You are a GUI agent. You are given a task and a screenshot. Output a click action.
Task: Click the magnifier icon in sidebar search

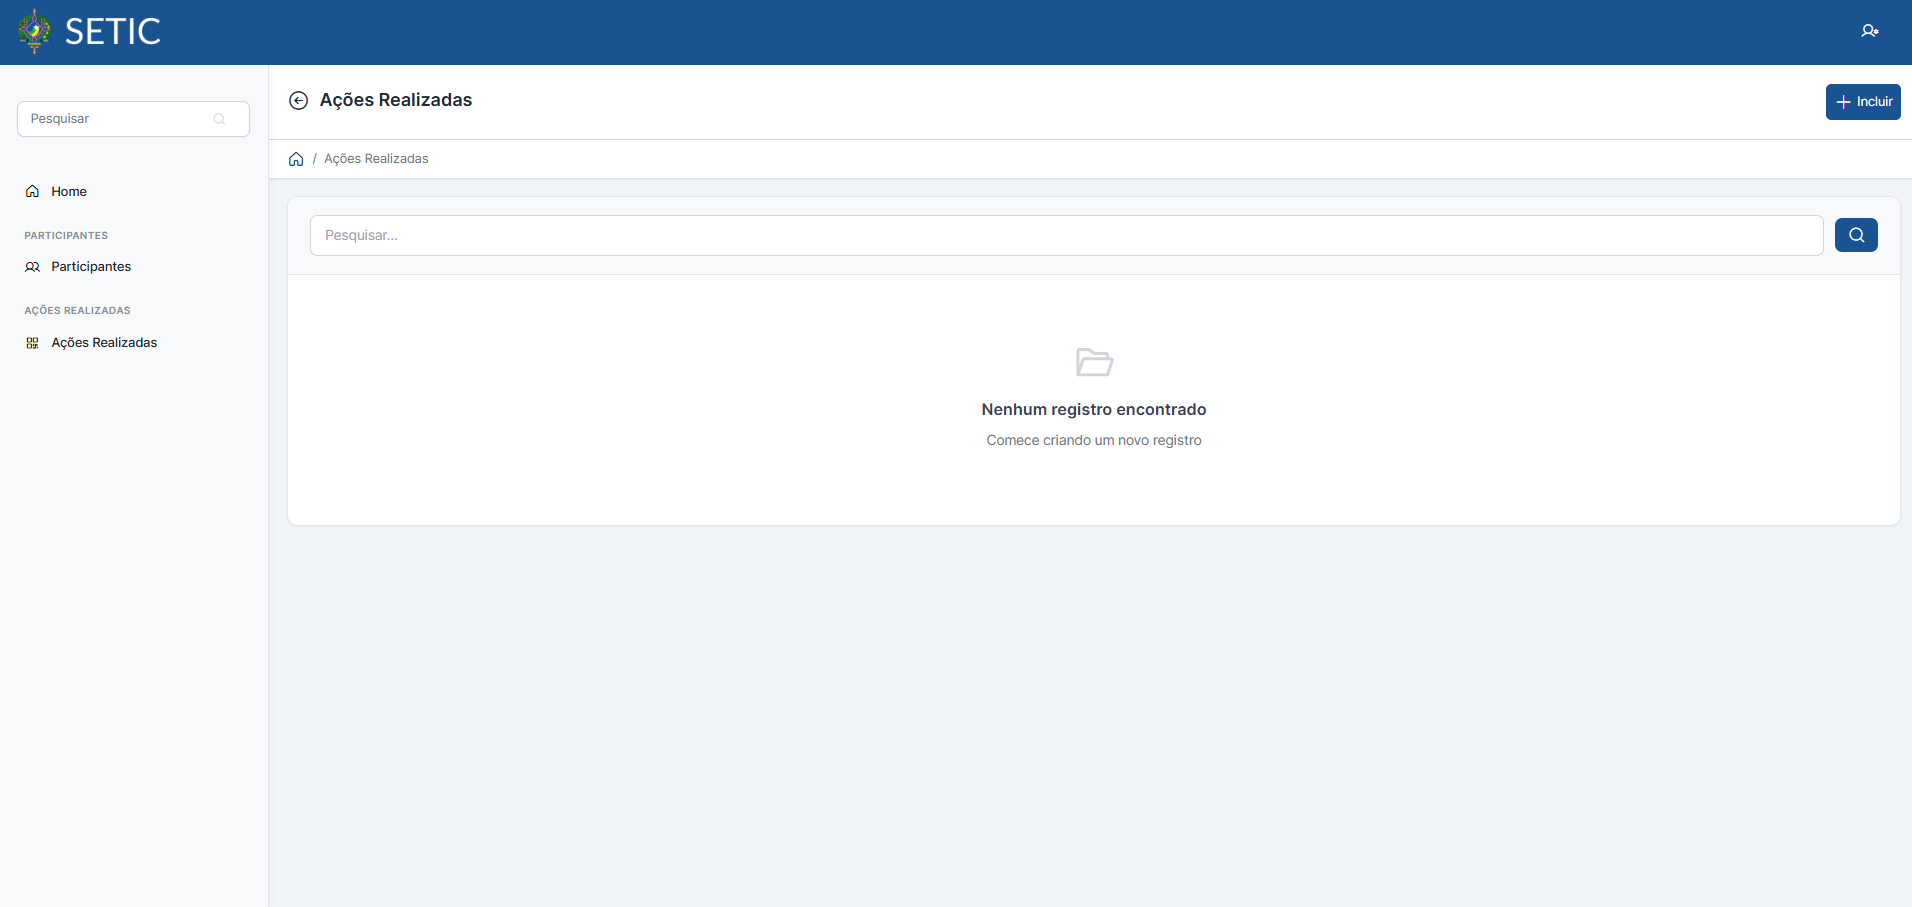click(220, 119)
